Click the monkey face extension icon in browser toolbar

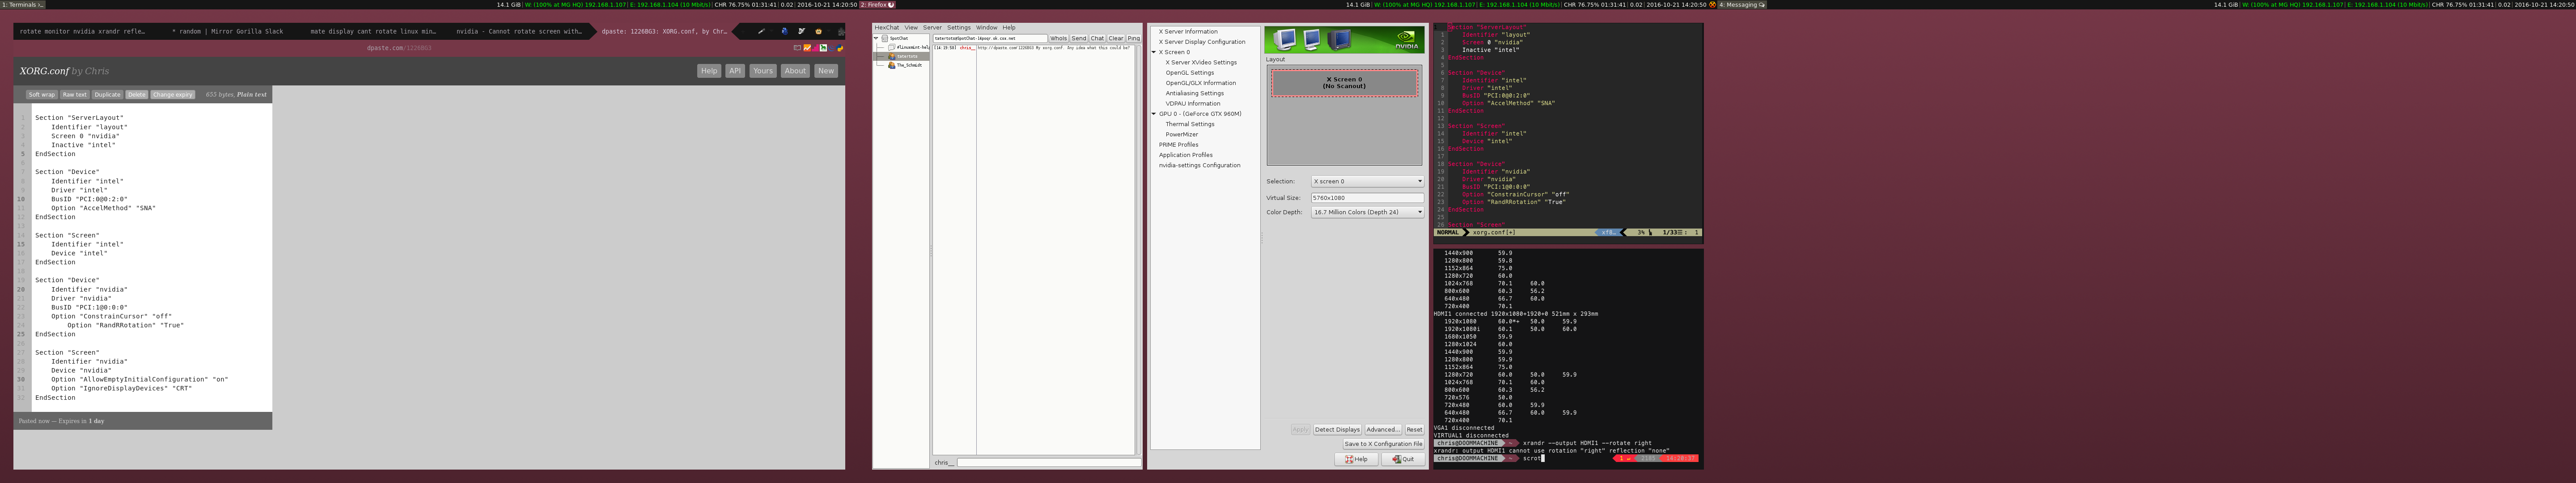tap(818, 31)
